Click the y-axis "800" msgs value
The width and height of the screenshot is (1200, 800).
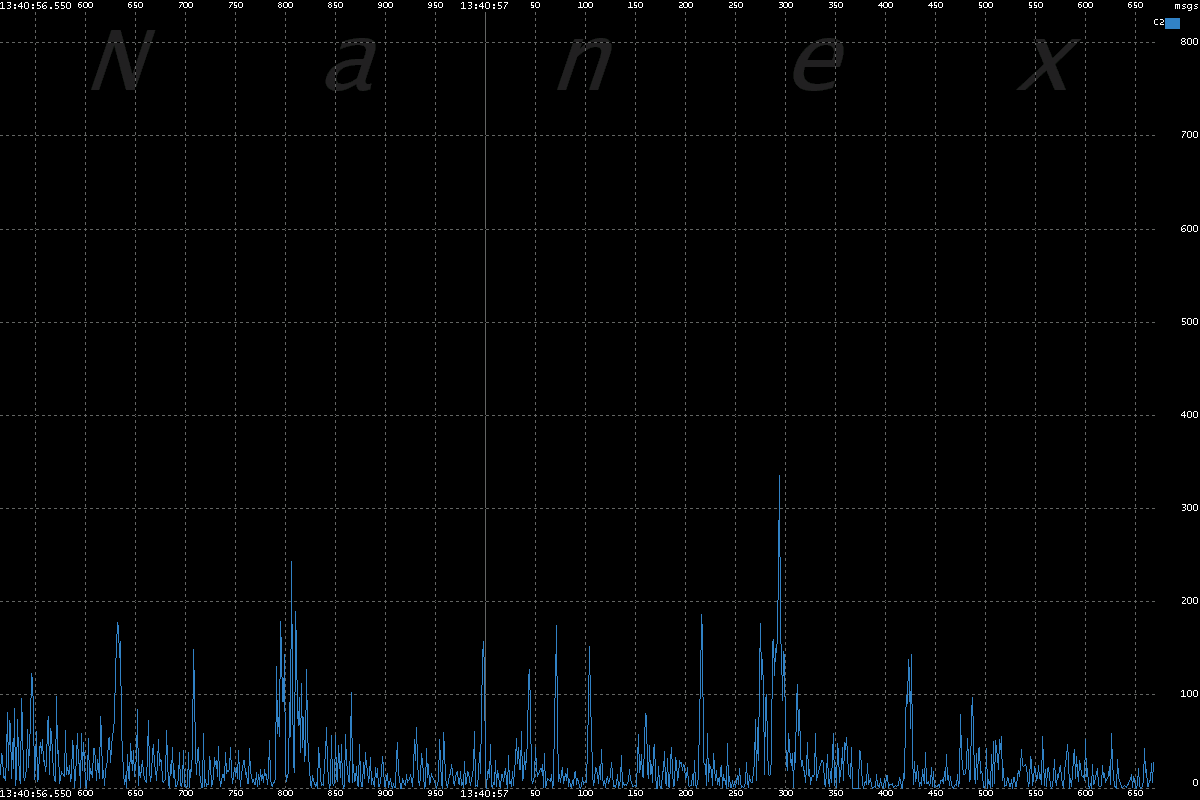click(1189, 42)
